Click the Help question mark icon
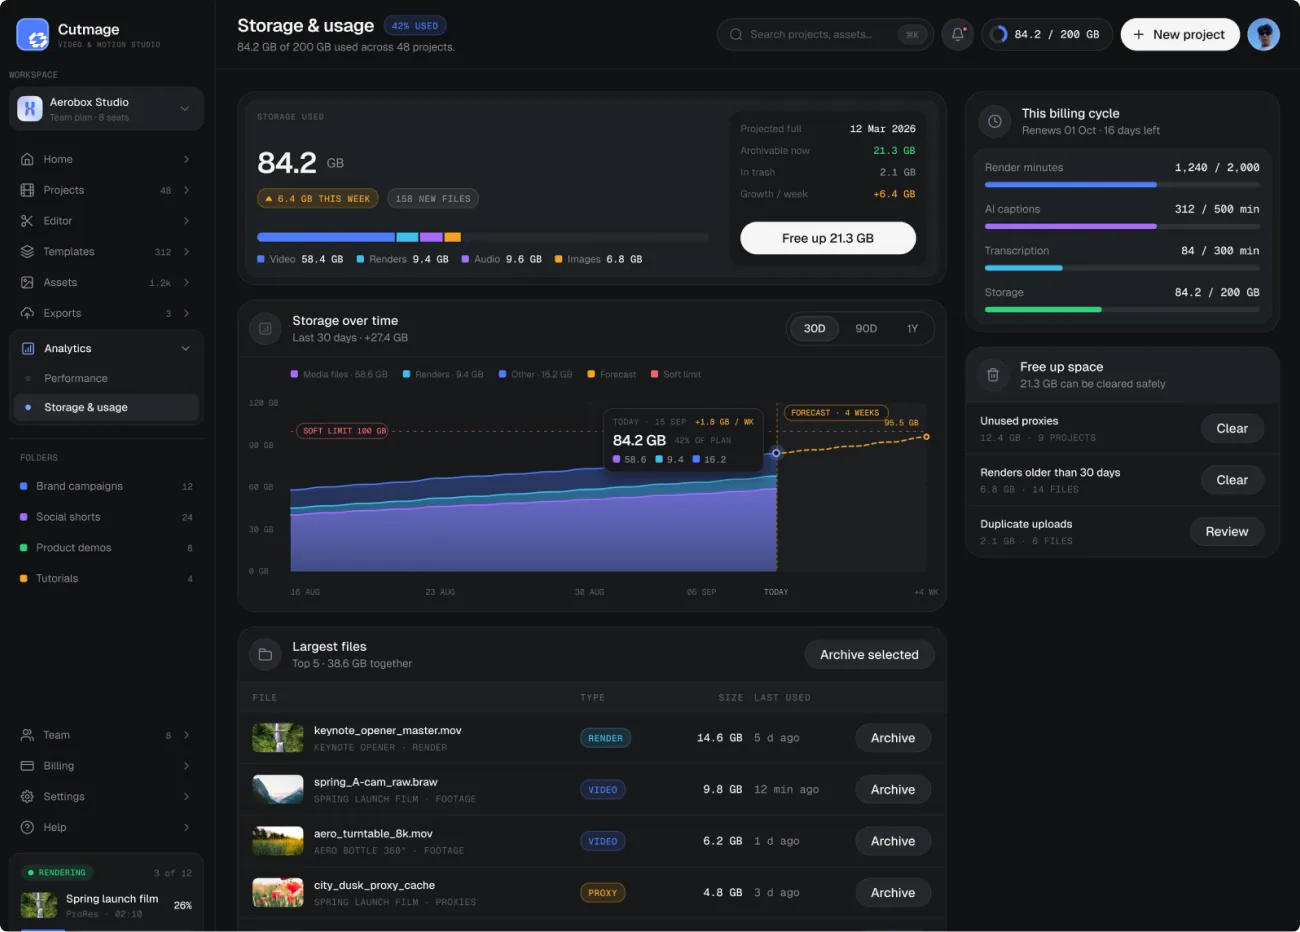 click(27, 828)
